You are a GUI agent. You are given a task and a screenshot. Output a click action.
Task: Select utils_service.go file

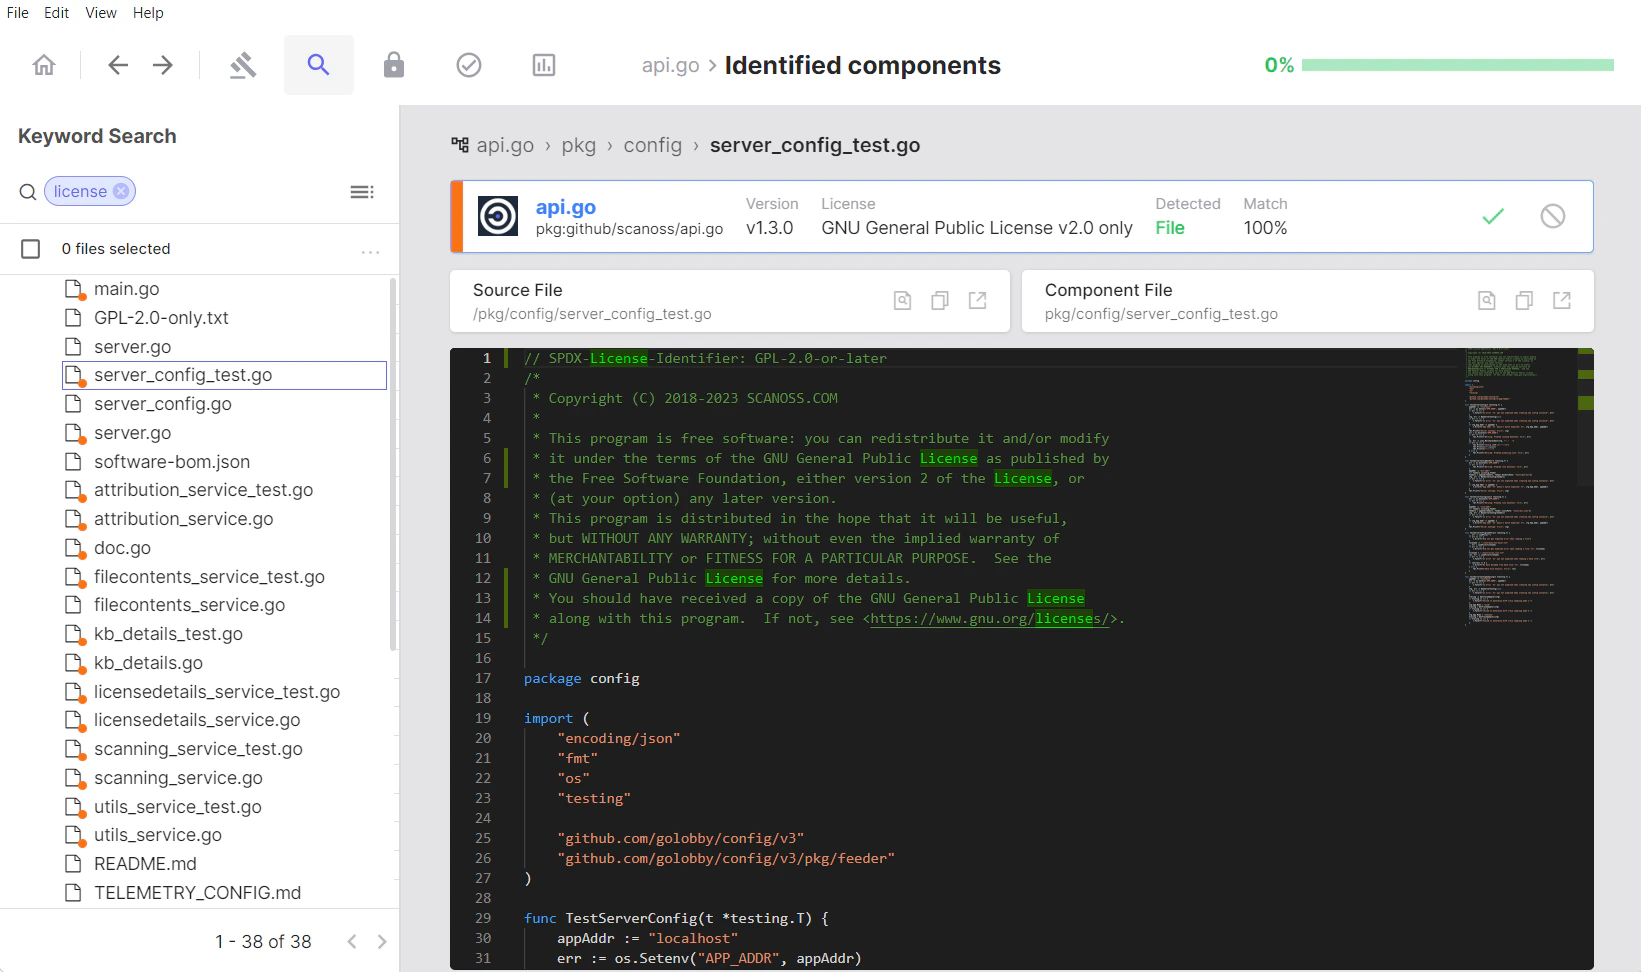point(158,835)
